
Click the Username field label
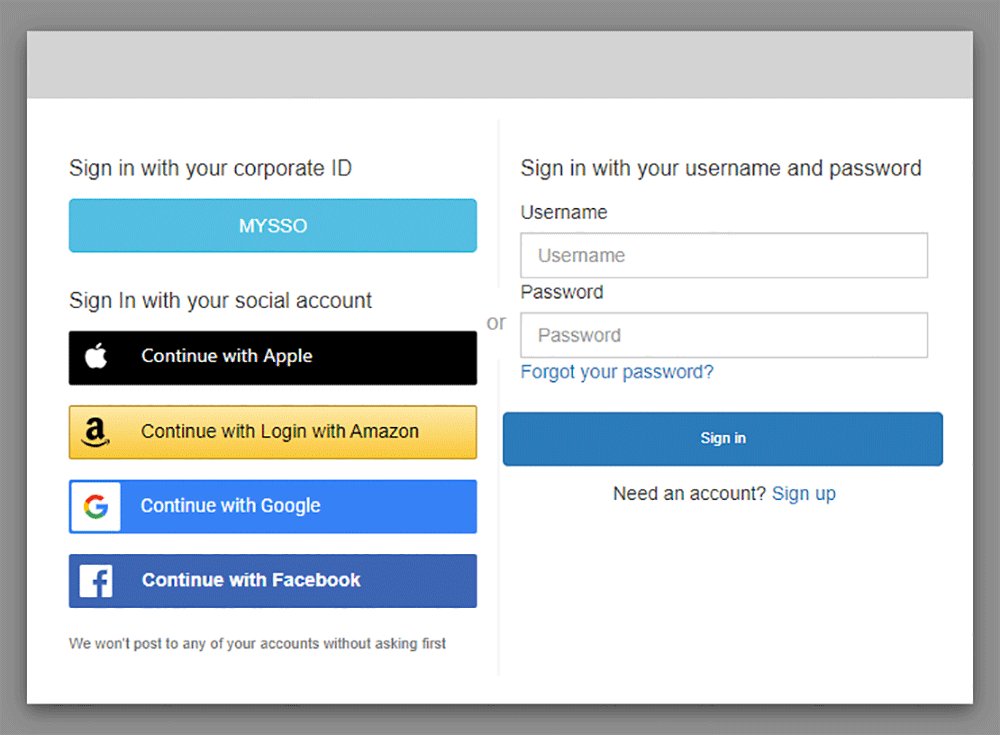click(563, 212)
